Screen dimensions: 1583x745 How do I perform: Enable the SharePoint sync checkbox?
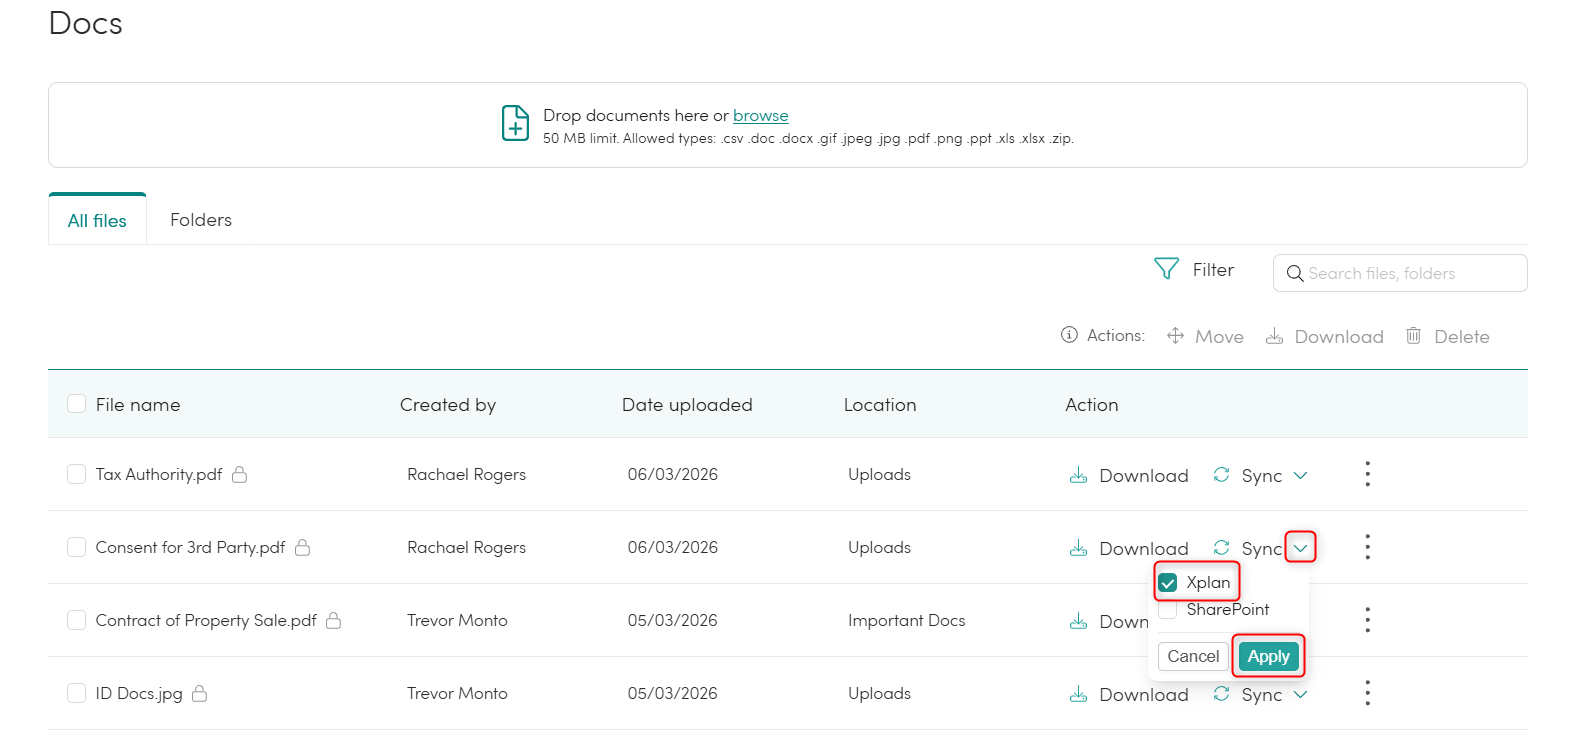point(1168,610)
